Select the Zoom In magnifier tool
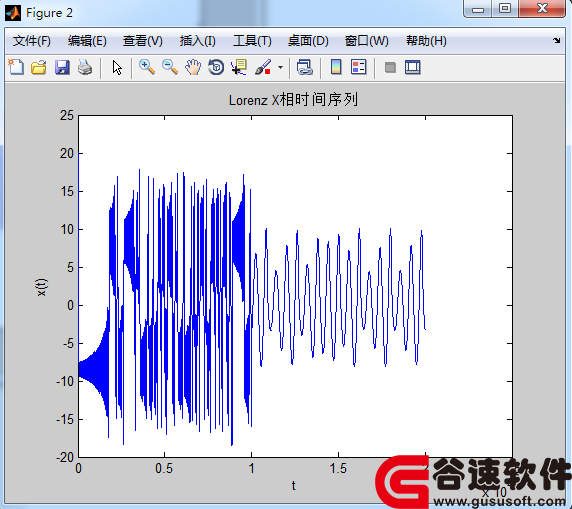The width and height of the screenshot is (572, 509). tap(147, 68)
